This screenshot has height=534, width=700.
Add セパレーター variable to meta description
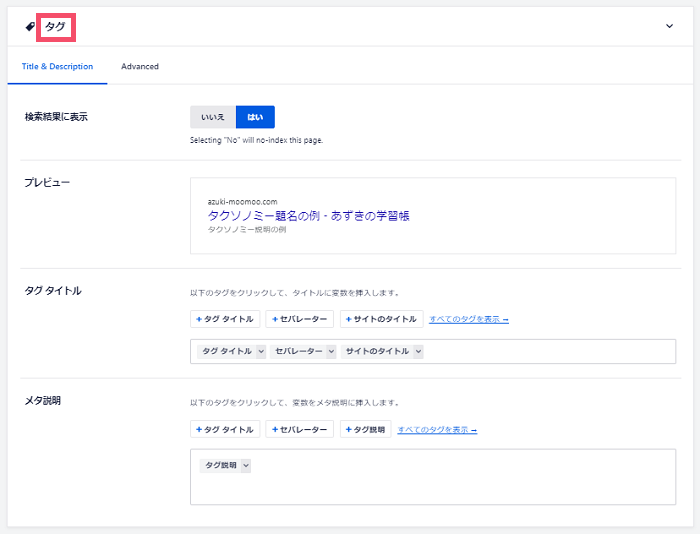click(x=300, y=430)
